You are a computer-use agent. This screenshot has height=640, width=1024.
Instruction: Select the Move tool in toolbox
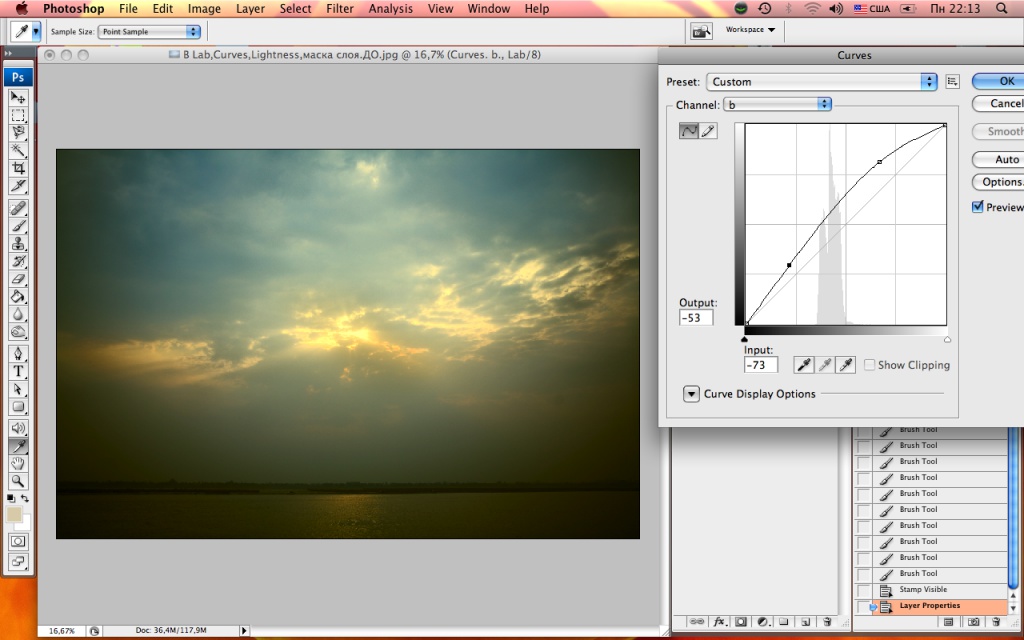tap(18, 97)
